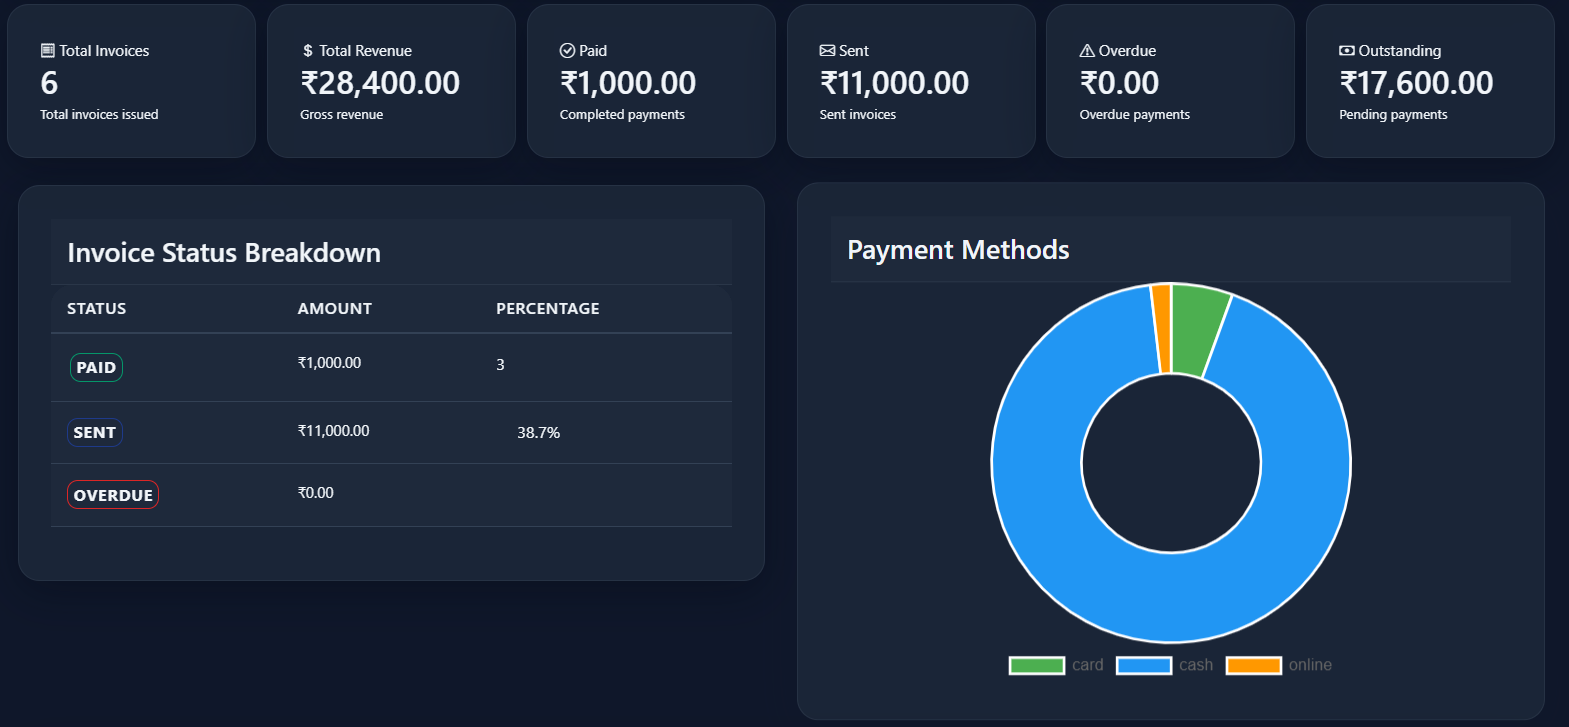The width and height of the screenshot is (1569, 727).
Task: Click the ₹0.00 value in Overdue card
Action: [1119, 83]
